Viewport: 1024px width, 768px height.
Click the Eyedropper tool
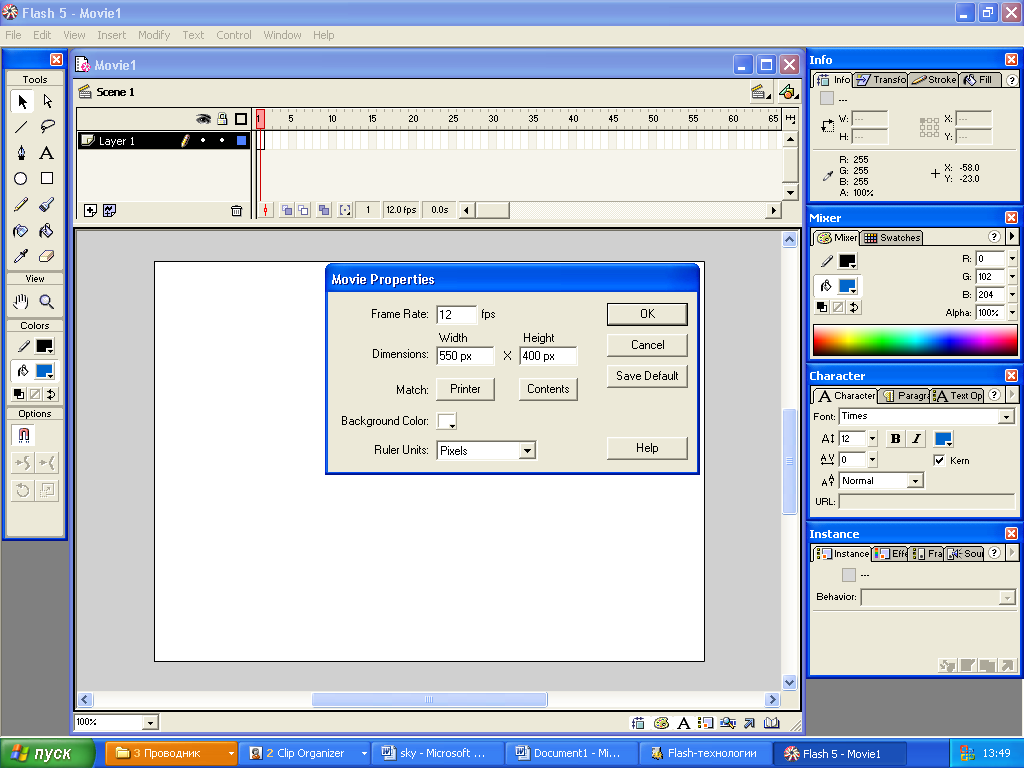click(x=21, y=257)
